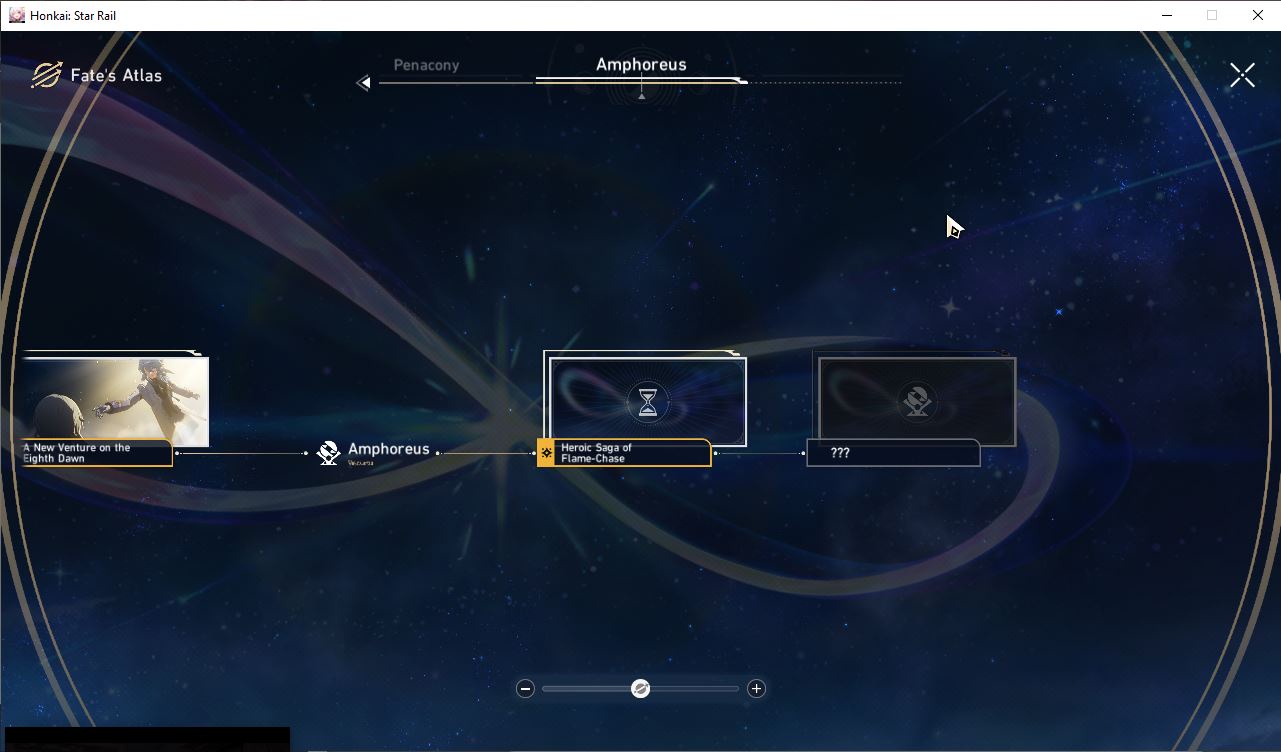This screenshot has height=752, width=1281.
Task: Click the Amphoreus planet node icon
Action: point(328,453)
